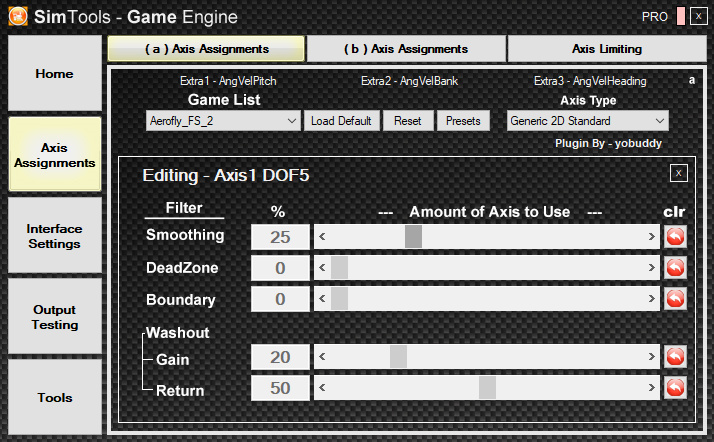Viewport: 714px width, 442px height.
Task: Clear the Smoothing filter with red reset icon
Action: click(675, 237)
